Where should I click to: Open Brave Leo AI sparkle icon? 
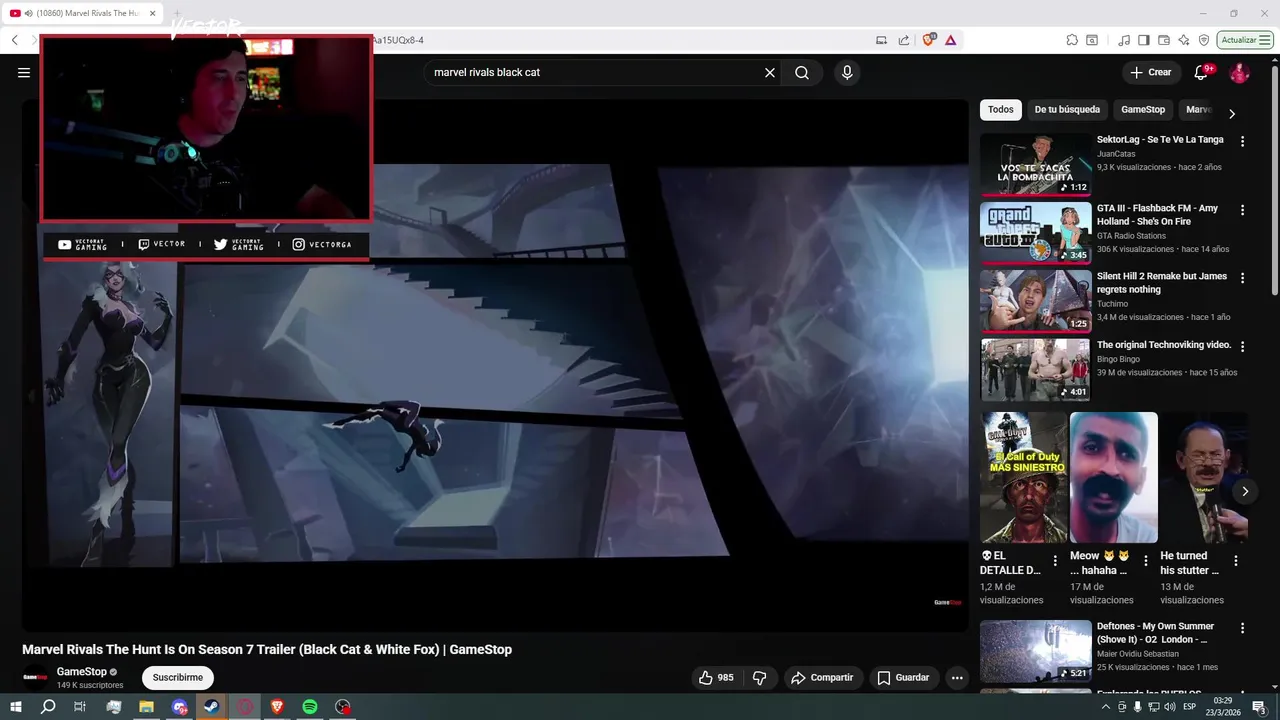(x=1184, y=40)
